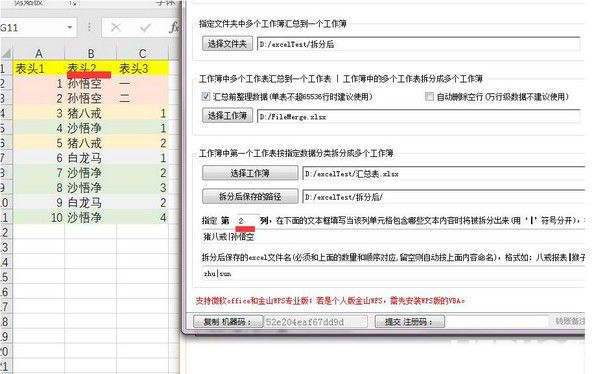The width and height of the screenshot is (600, 374).
Task: Click cell with value 7 in column A
Action: pos(39,173)
